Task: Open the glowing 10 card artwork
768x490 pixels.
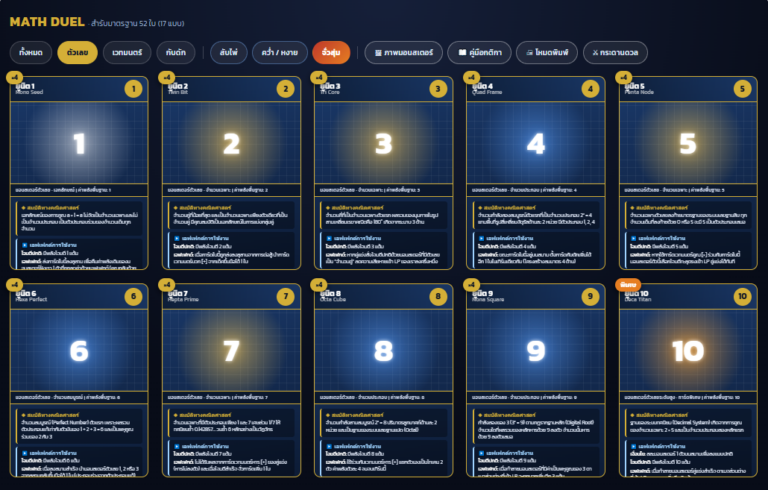Action: [x=688, y=350]
